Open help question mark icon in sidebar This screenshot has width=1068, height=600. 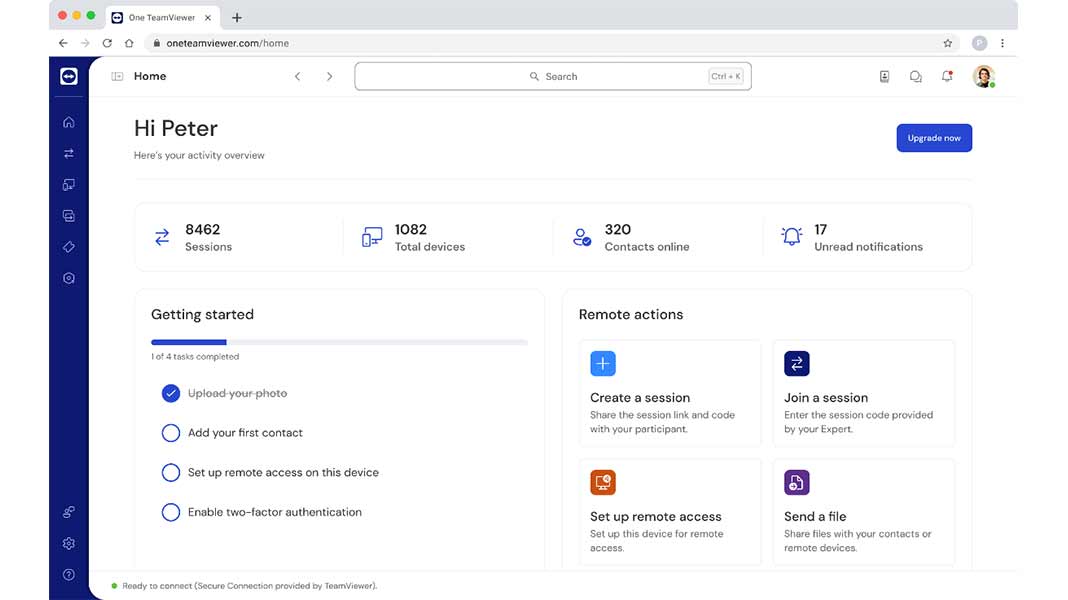69,574
